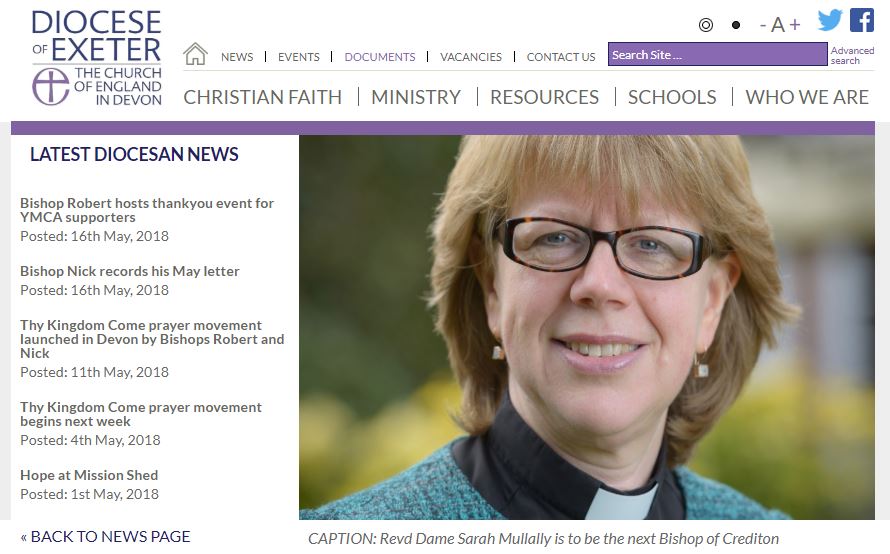This screenshot has width=890, height=554.
Task: Expand the Ministry menu
Action: (416, 97)
